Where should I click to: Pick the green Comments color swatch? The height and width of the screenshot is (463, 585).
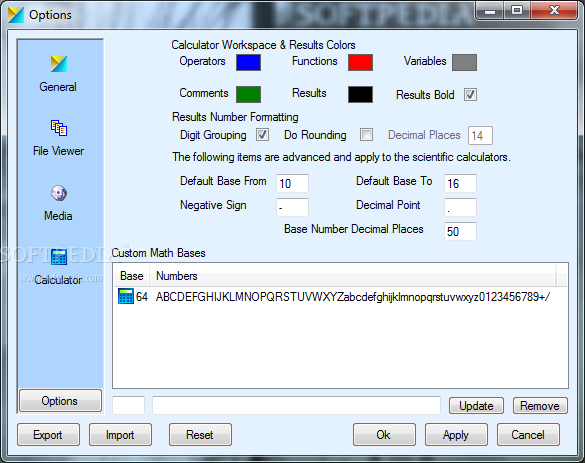(248, 94)
